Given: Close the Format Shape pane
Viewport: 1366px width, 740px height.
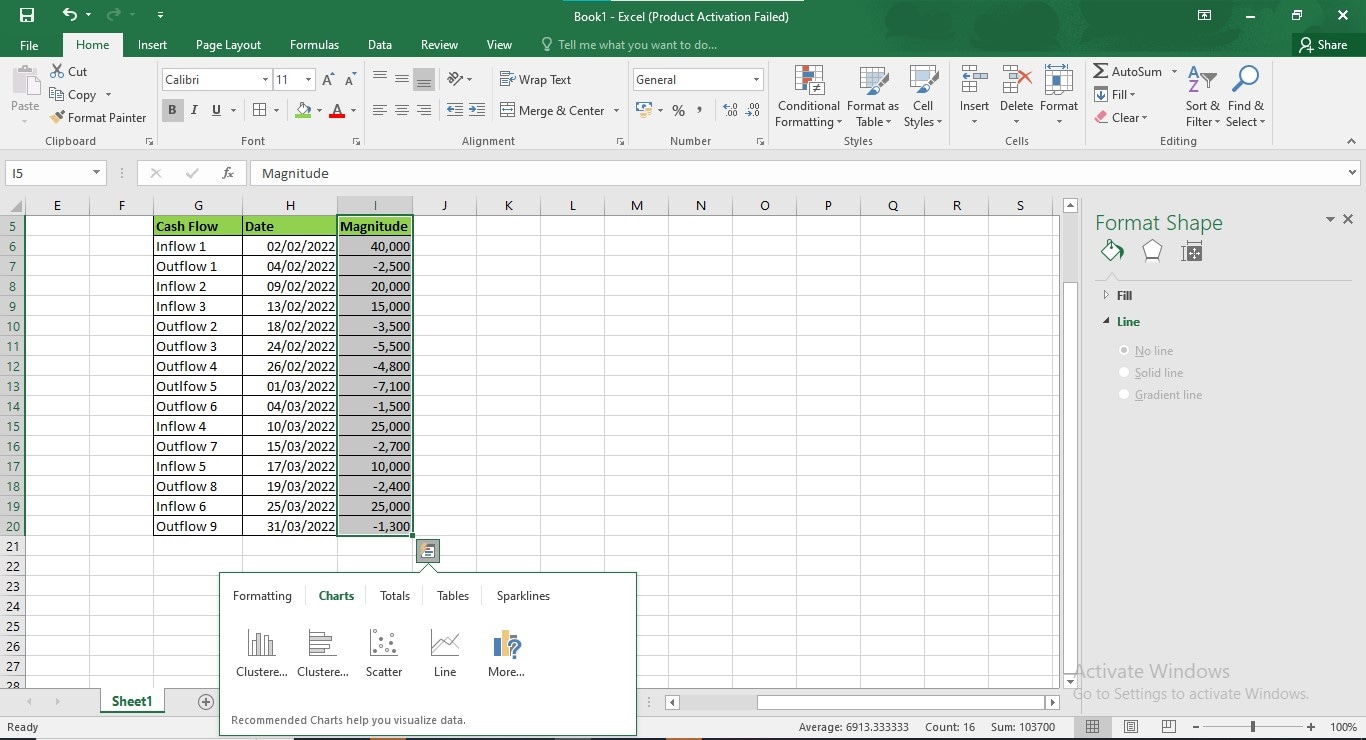Looking at the screenshot, I should click(1348, 219).
